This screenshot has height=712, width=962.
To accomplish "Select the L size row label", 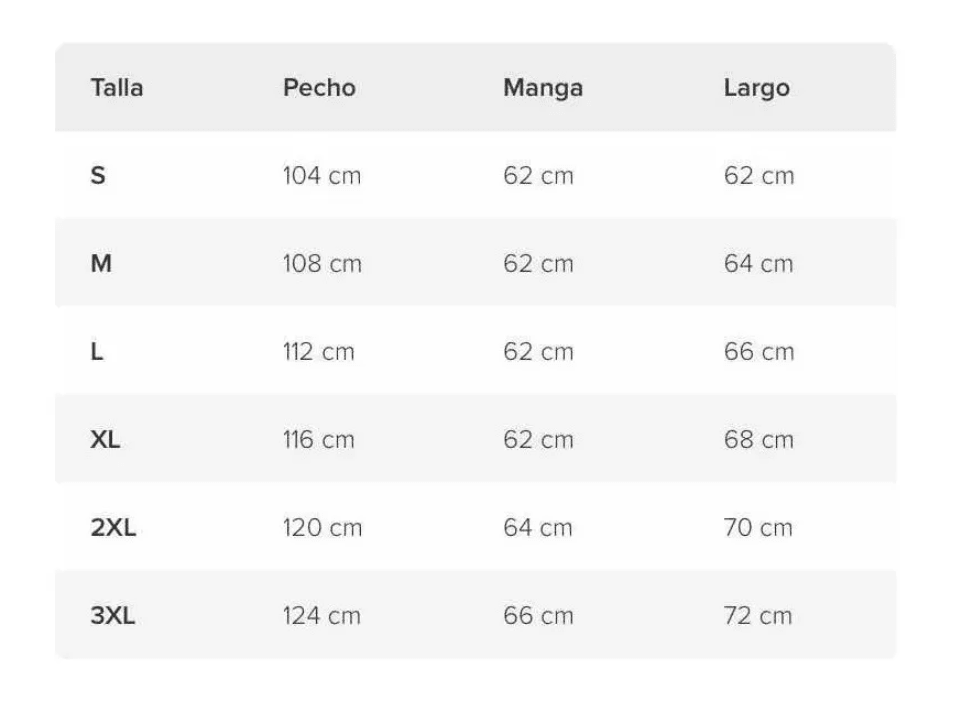I will click(97, 352).
